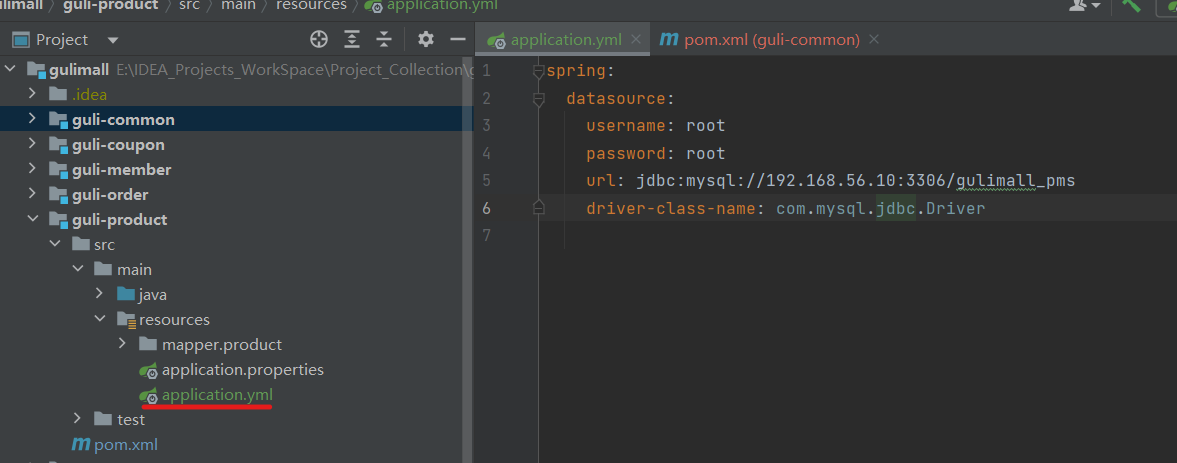This screenshot has width=1177, height=463.
Task: Open application.properties in the project tree
Action: (x=242, y=370)
